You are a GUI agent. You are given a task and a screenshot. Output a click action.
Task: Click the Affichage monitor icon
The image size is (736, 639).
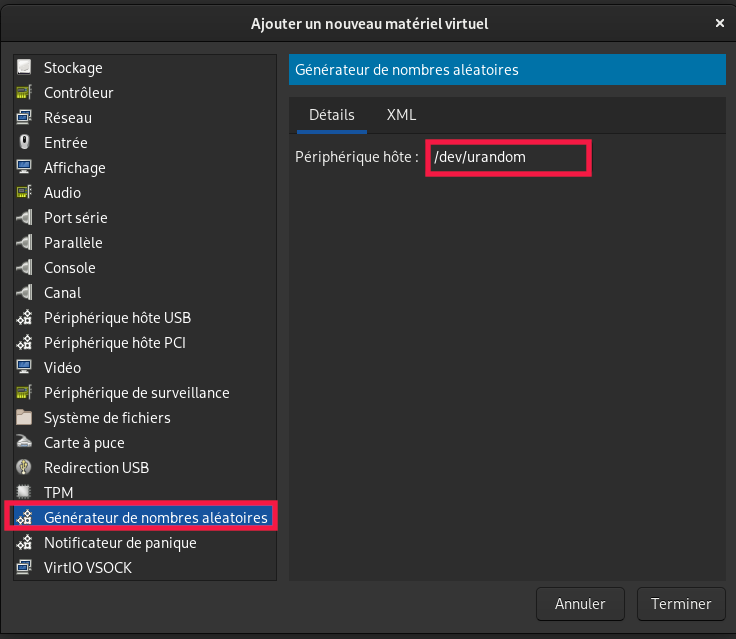[25, 168]
